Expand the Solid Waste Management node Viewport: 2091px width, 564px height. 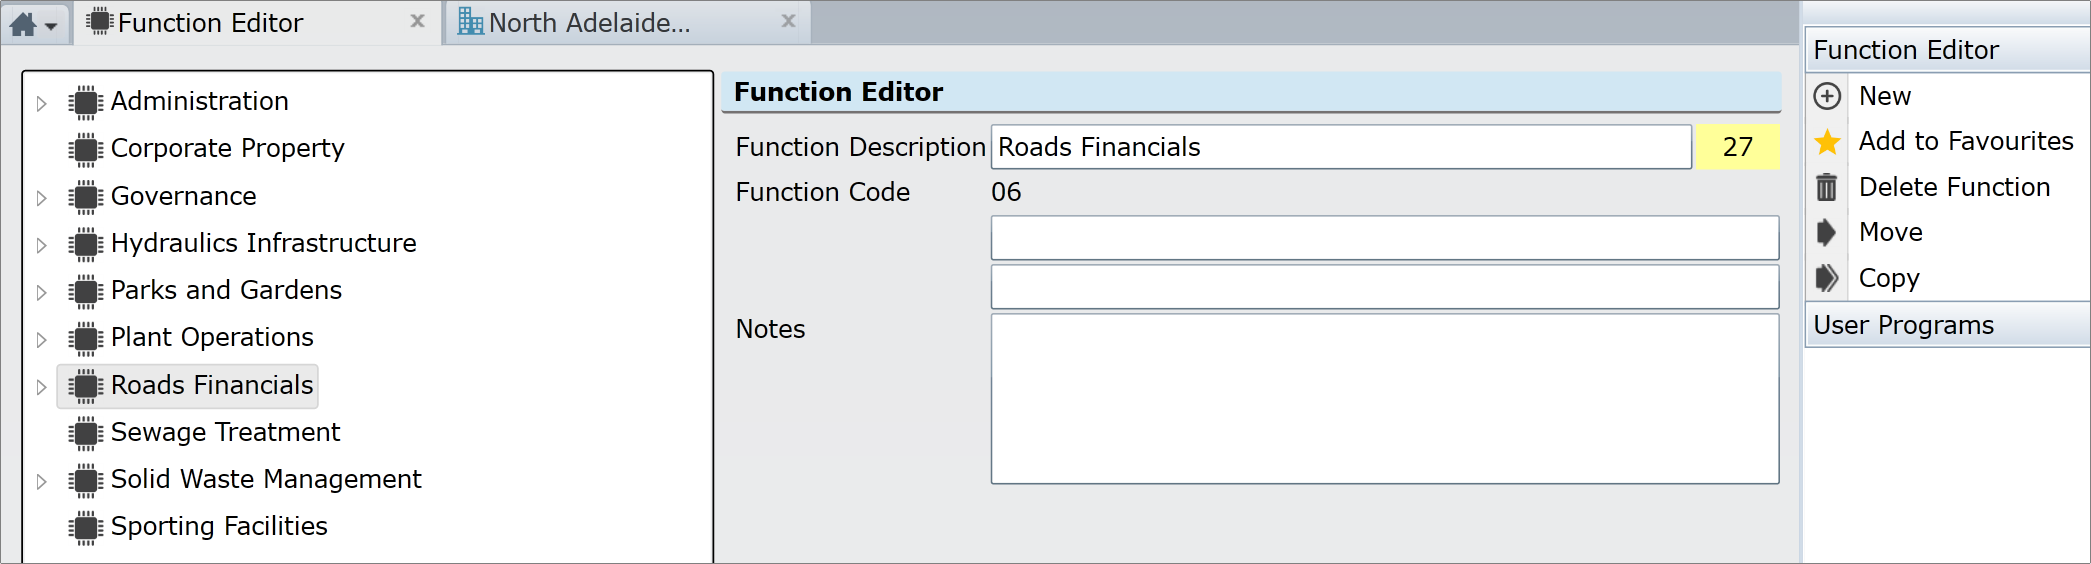click(41, 481)
